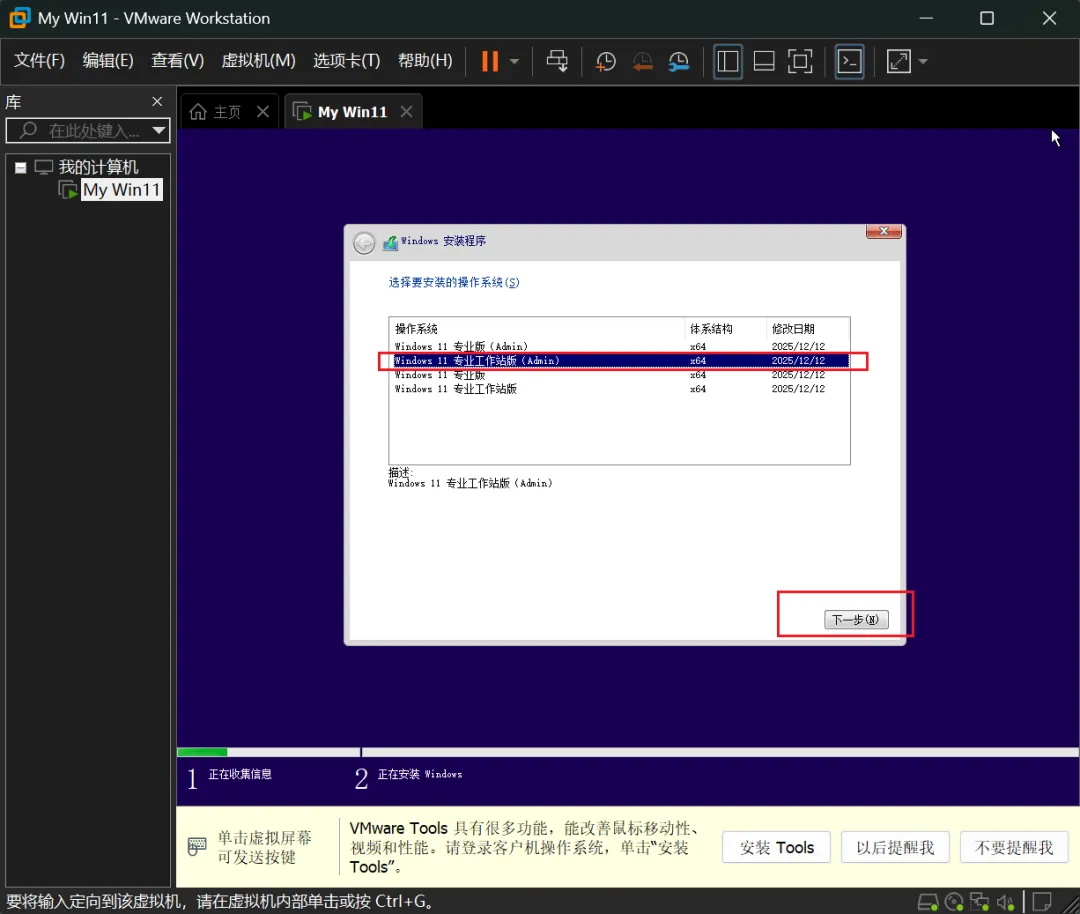Screen dimensions: 1080x914
Task: Click the sound card status icon
Action: click(1006, 902)
